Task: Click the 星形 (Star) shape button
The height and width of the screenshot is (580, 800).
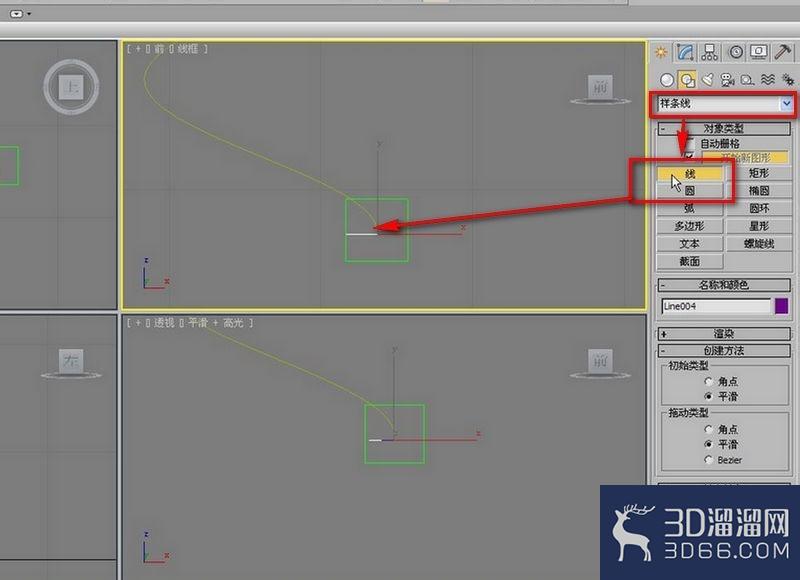Action: point(759,226)
